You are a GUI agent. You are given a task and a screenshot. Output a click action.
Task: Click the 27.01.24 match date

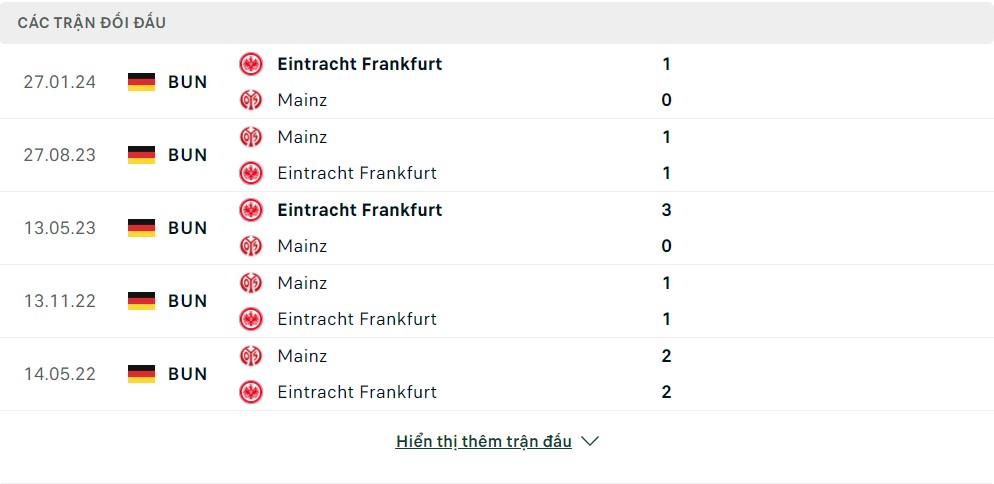click(60, 82)
